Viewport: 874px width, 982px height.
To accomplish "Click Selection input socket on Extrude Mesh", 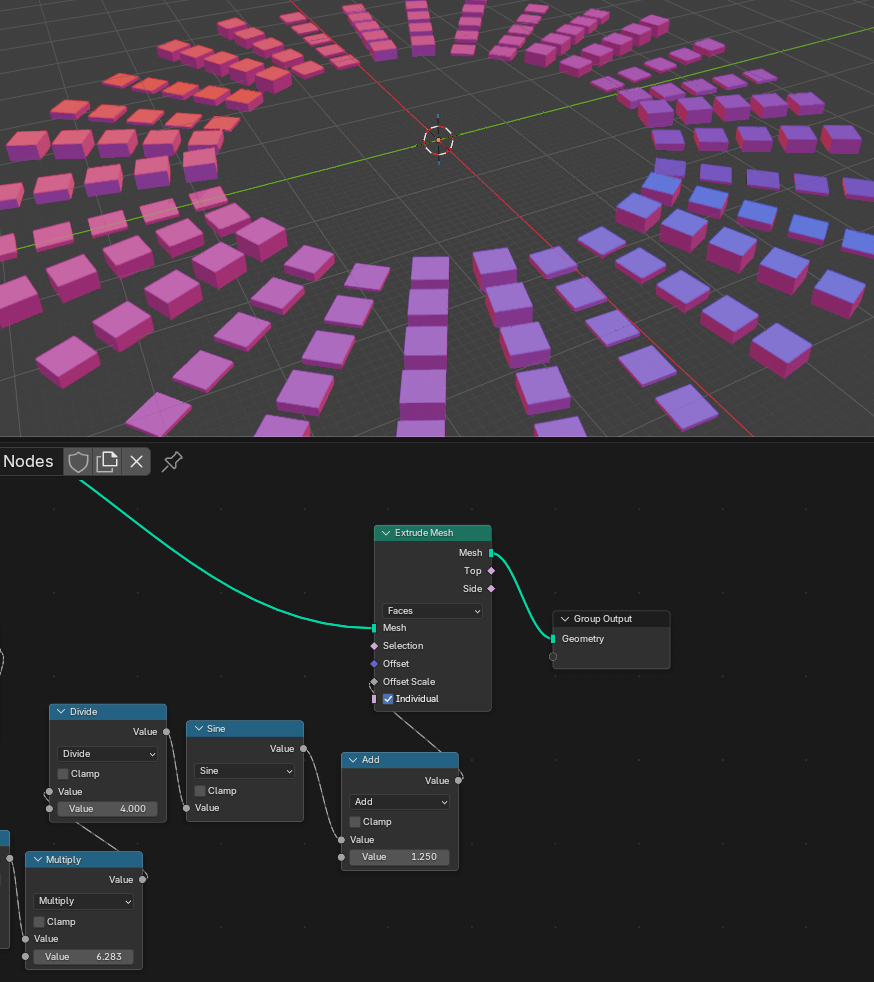I will [375, 646].
